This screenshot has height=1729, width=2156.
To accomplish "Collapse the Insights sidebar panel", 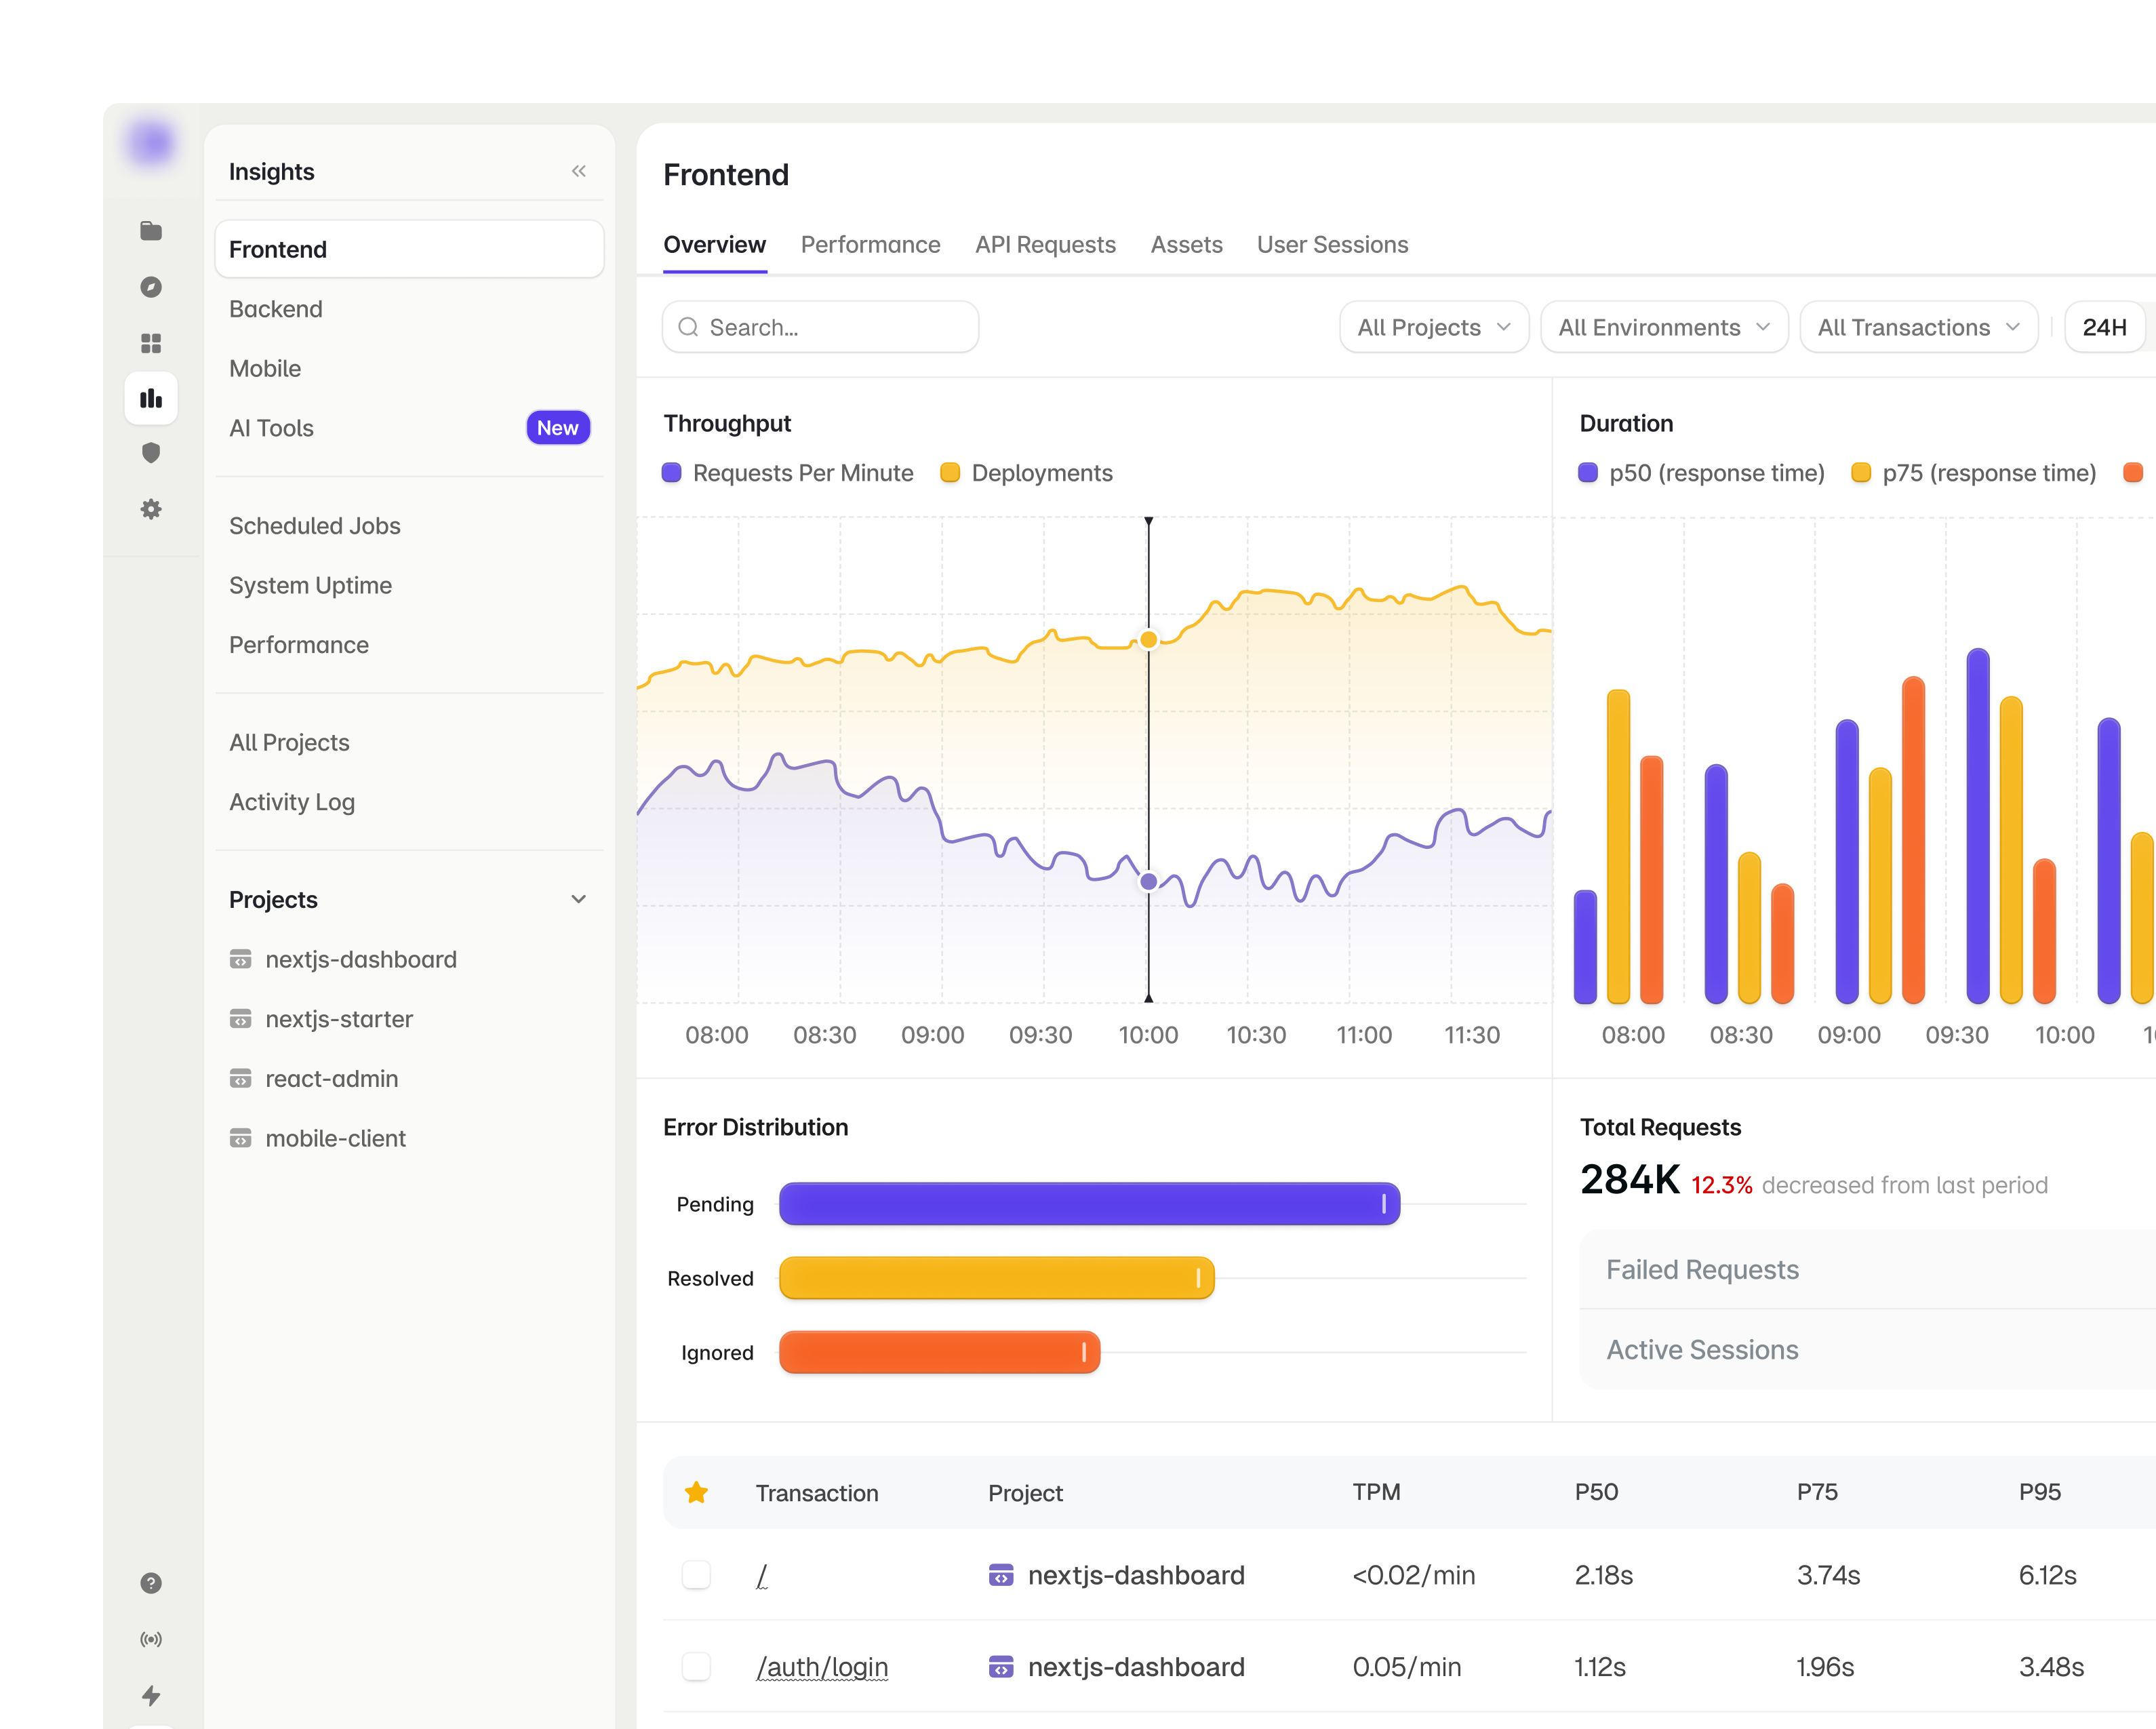I will (579, 171).
